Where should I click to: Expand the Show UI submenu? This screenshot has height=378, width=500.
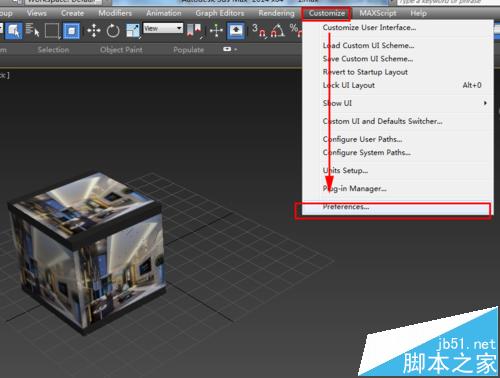coord(398,103)
